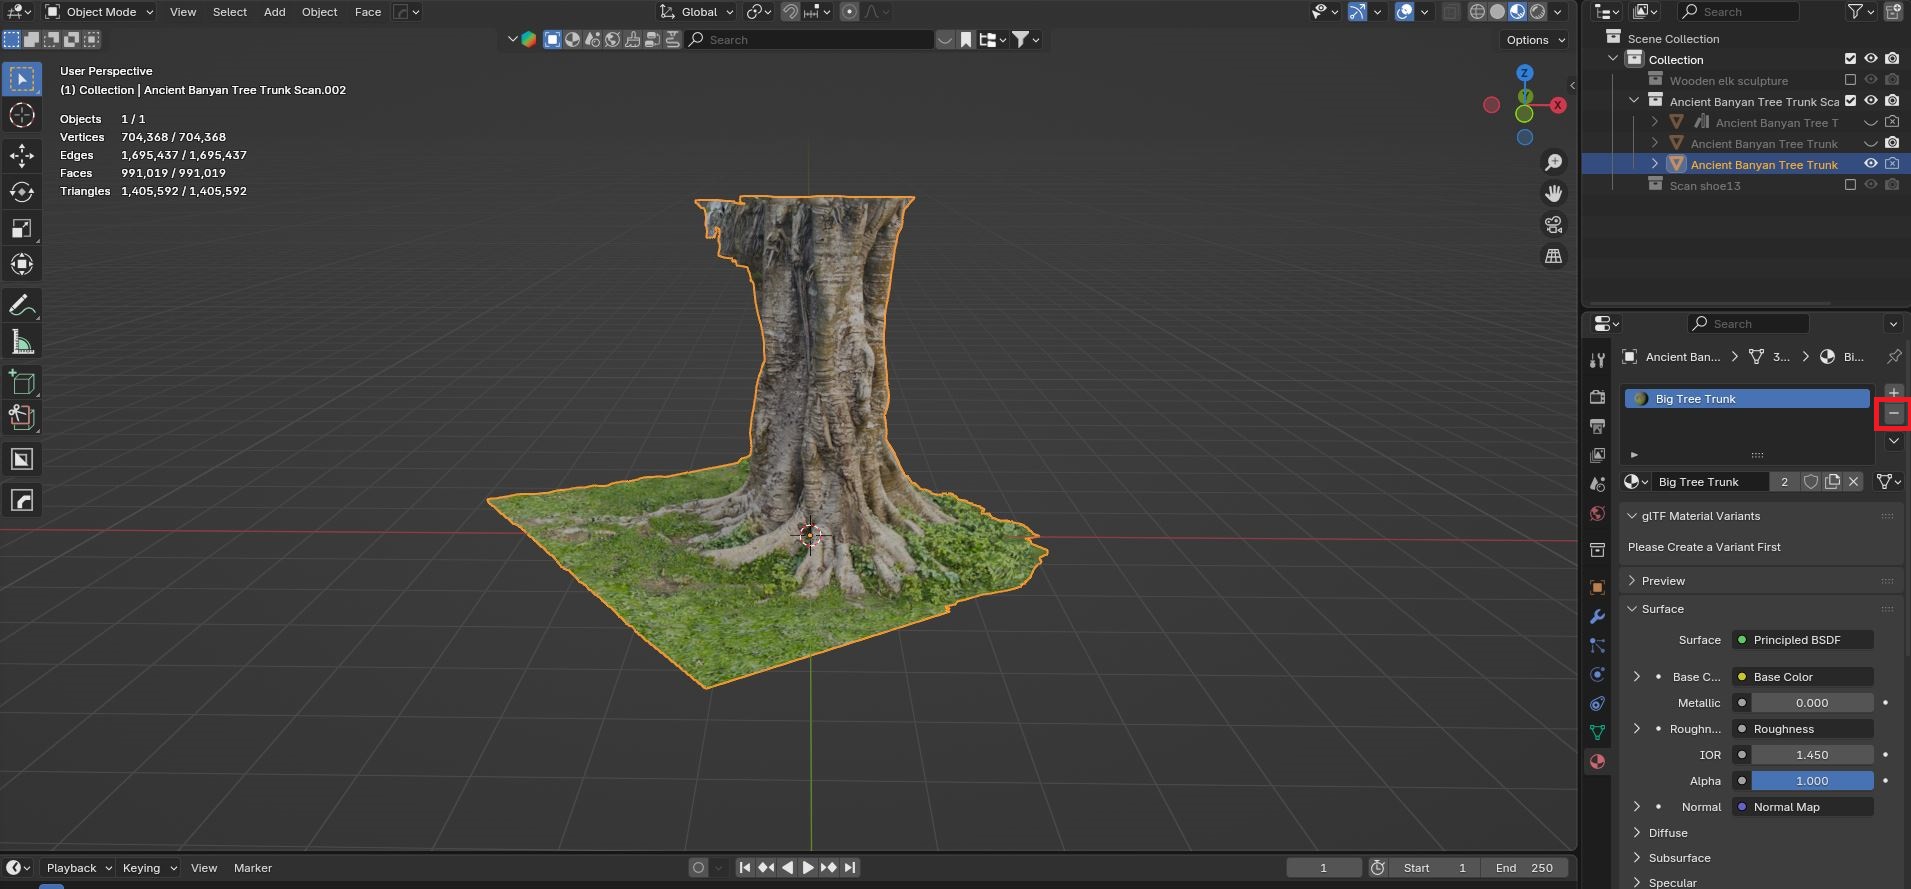Open the Object Mode dropdown
Image resolution: width=1911 pixels, height=889 pixels.
100,12
